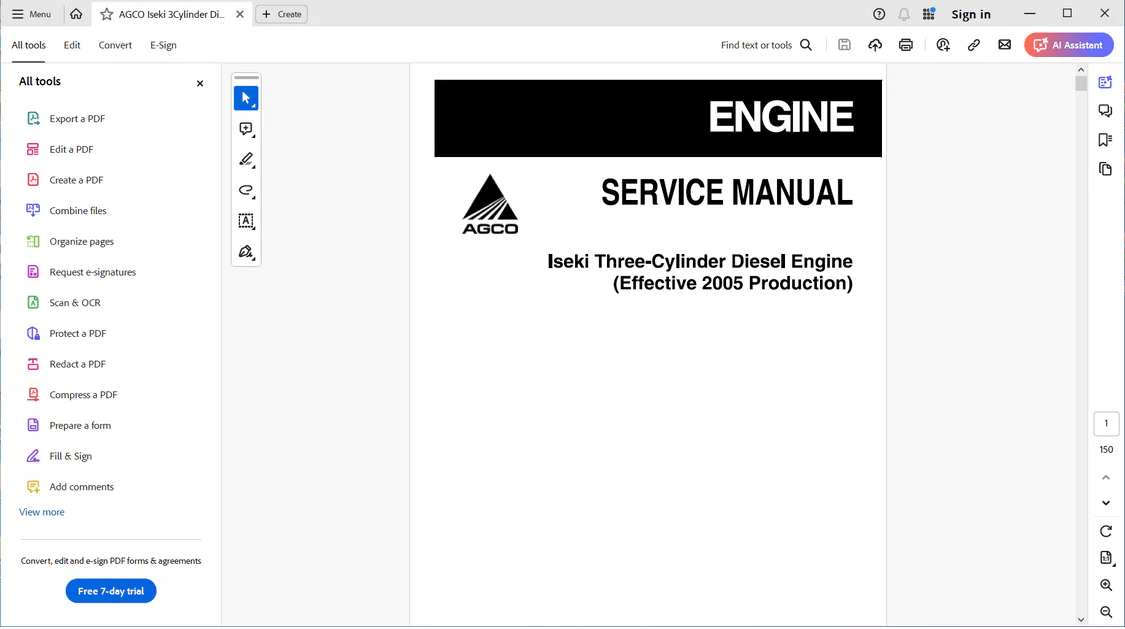
Task: Start the Free 7-day trial
Action: pos(111,591)
